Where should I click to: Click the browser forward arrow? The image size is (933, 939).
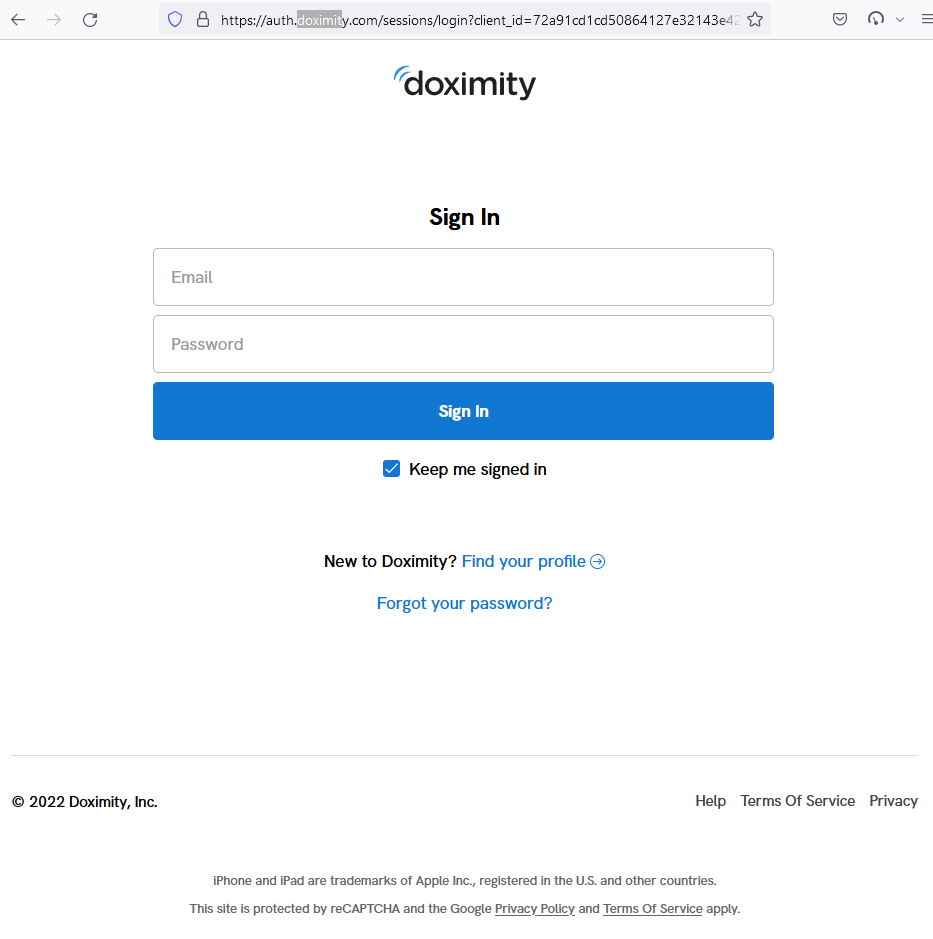pyautogui.click(x=52, y=18)
